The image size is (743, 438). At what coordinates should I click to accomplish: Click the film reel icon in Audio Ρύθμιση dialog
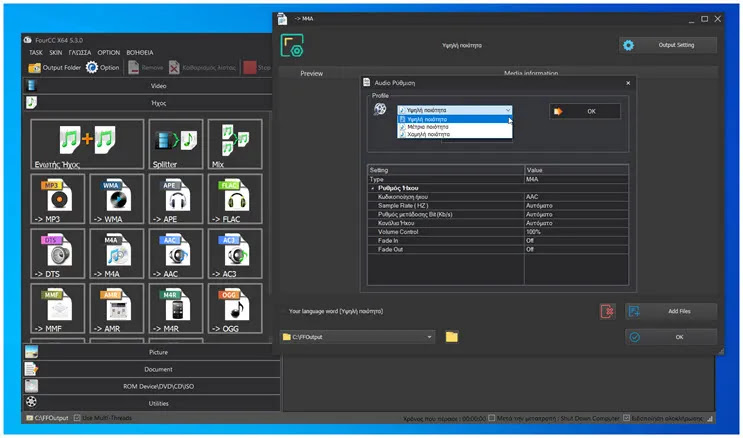coord(380,110)
